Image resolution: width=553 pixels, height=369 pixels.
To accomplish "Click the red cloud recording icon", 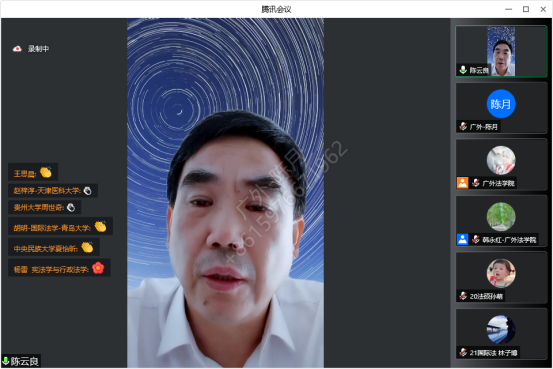I will tap(17, 49).
